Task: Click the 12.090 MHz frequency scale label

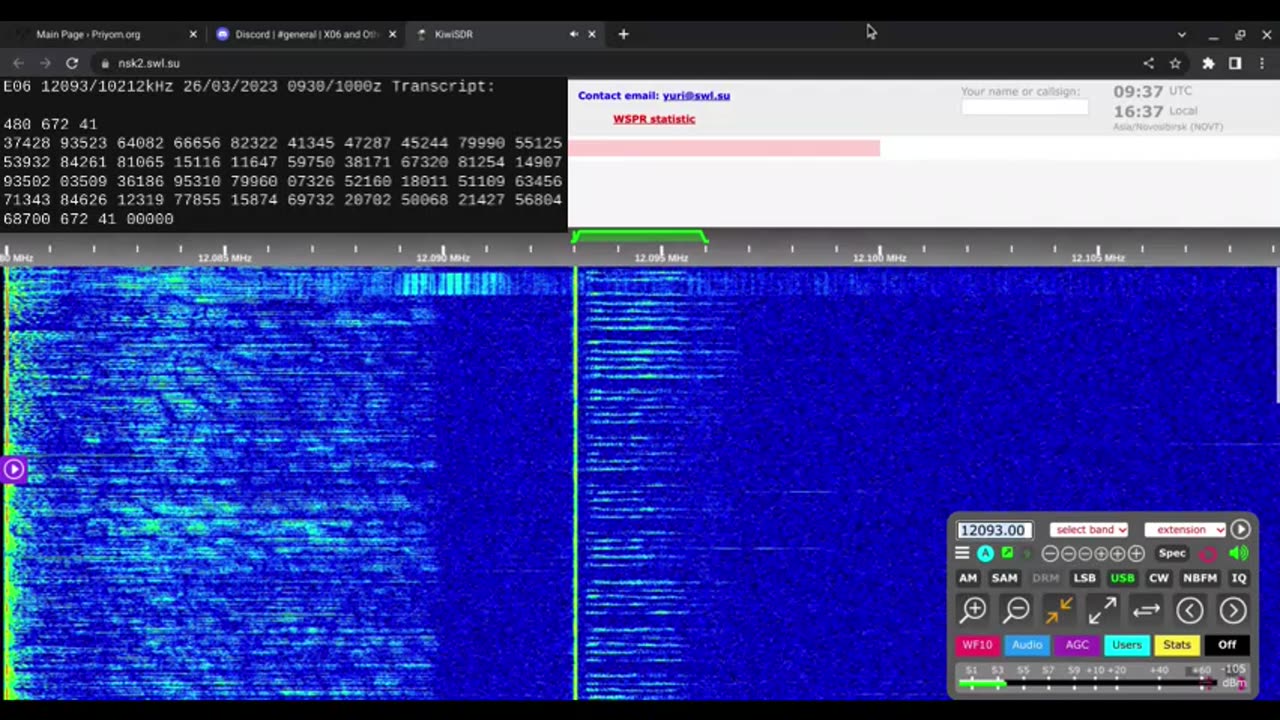Action: [x=442, y=258]
